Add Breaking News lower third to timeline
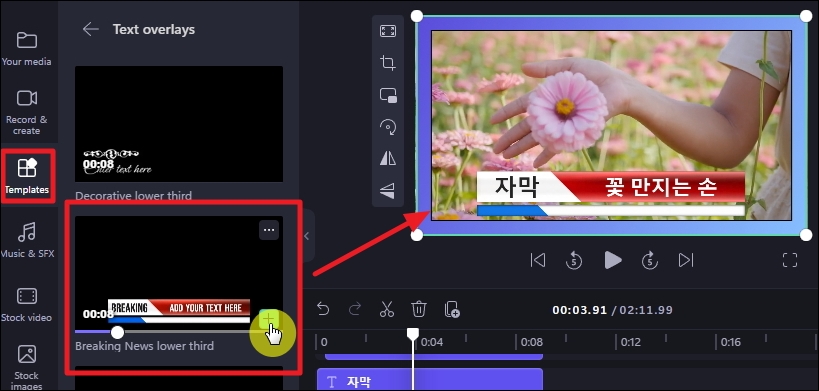This screenshot has width=819, height=391. [x=269, y=318]
